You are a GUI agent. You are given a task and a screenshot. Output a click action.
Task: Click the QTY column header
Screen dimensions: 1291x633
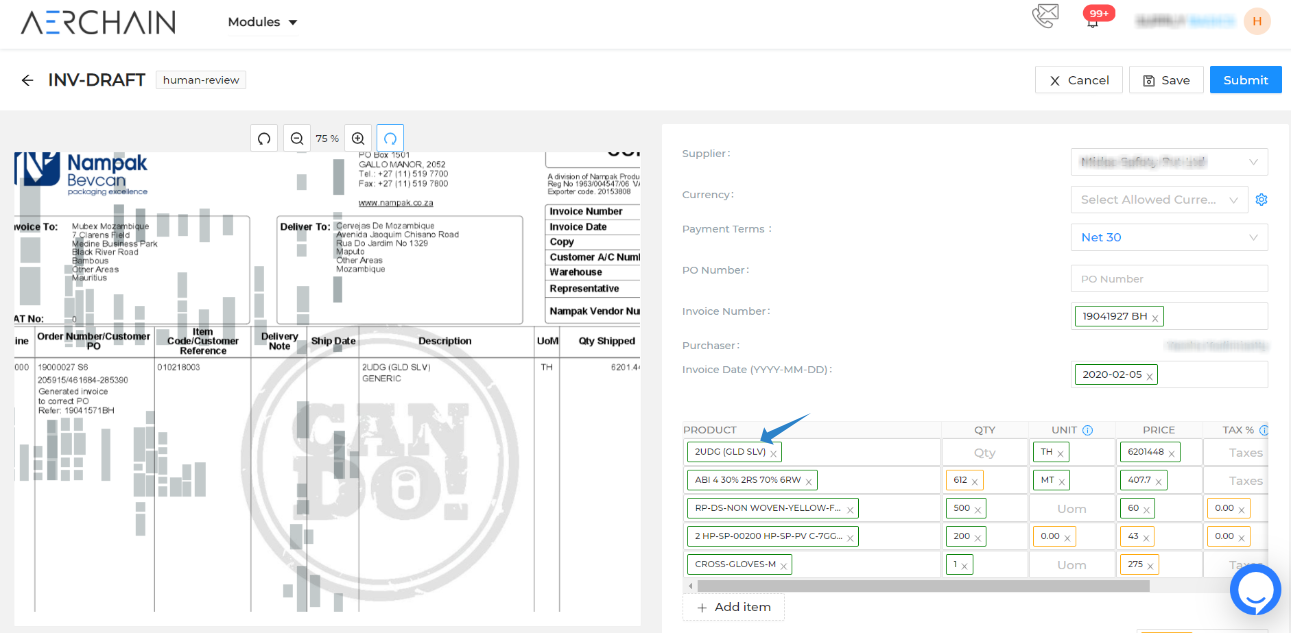984,430
